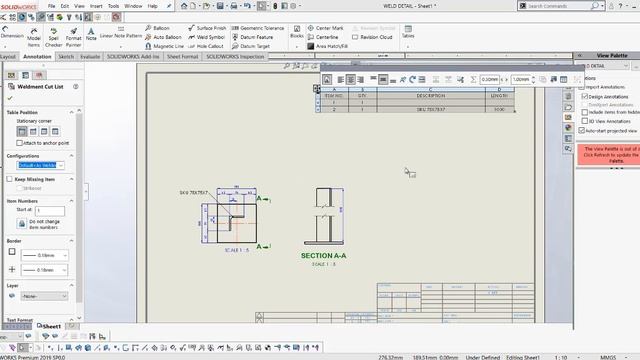Switch to the Evaluate tab
The image size is (640, 360).
click(90, 57)
